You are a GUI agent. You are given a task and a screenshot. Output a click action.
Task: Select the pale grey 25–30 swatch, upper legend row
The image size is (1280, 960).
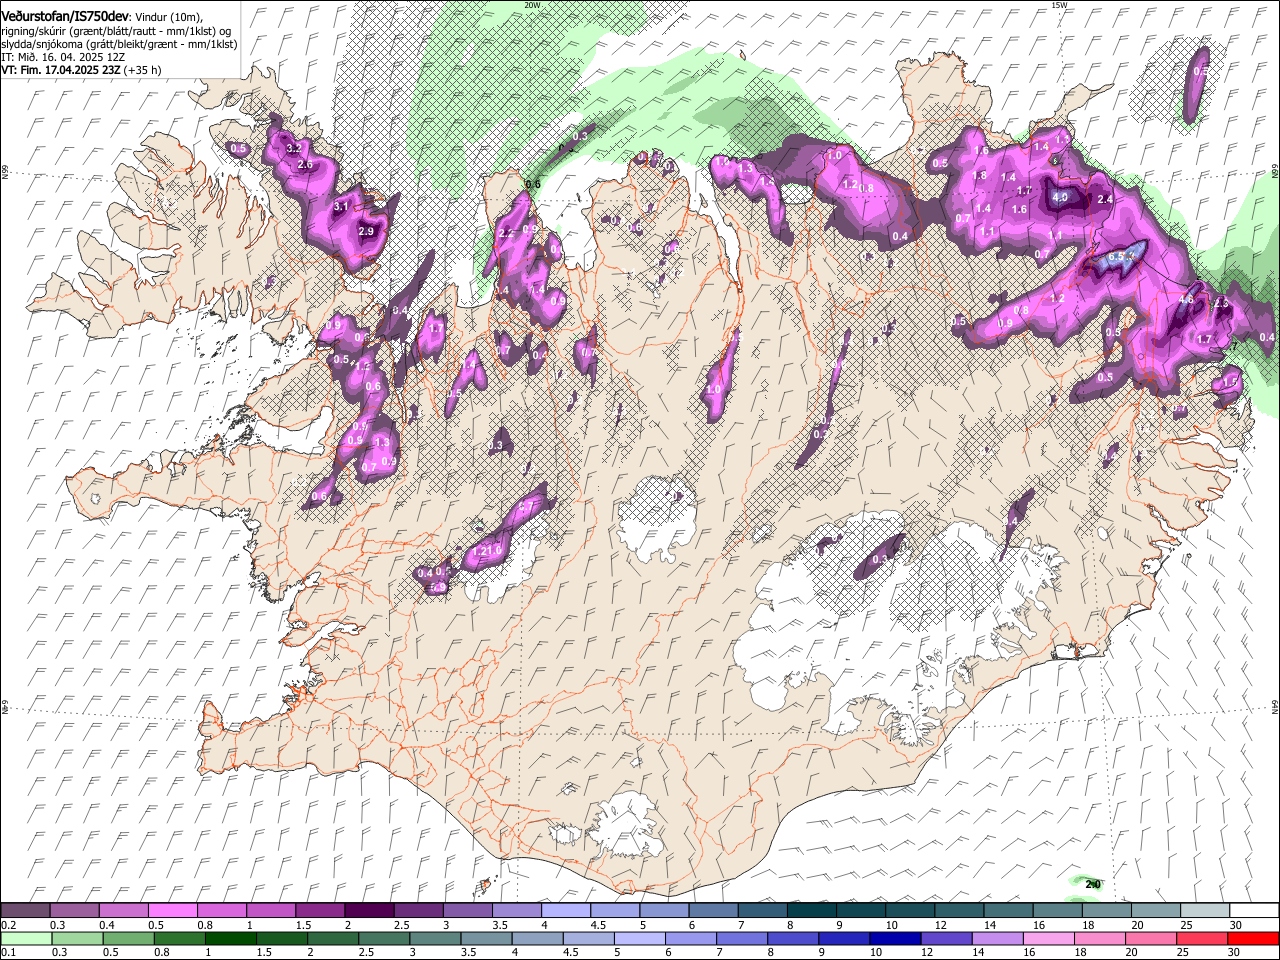(x=1204, y=911)
